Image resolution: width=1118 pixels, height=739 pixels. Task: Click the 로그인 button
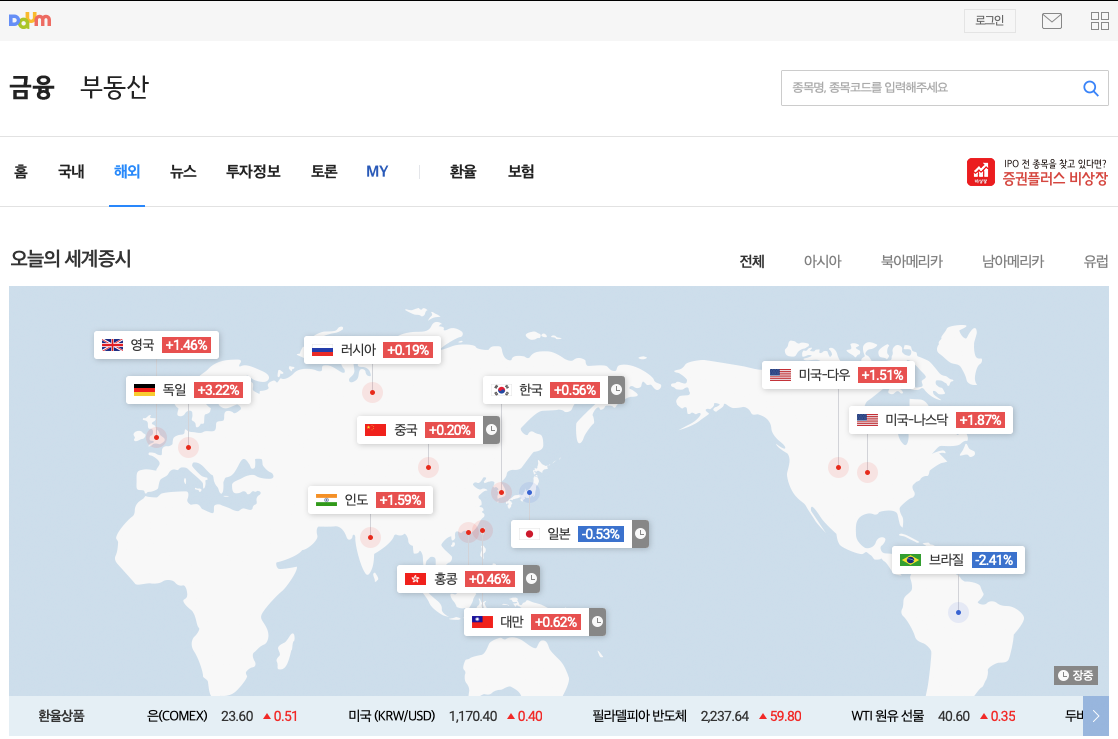coord(989,20)
